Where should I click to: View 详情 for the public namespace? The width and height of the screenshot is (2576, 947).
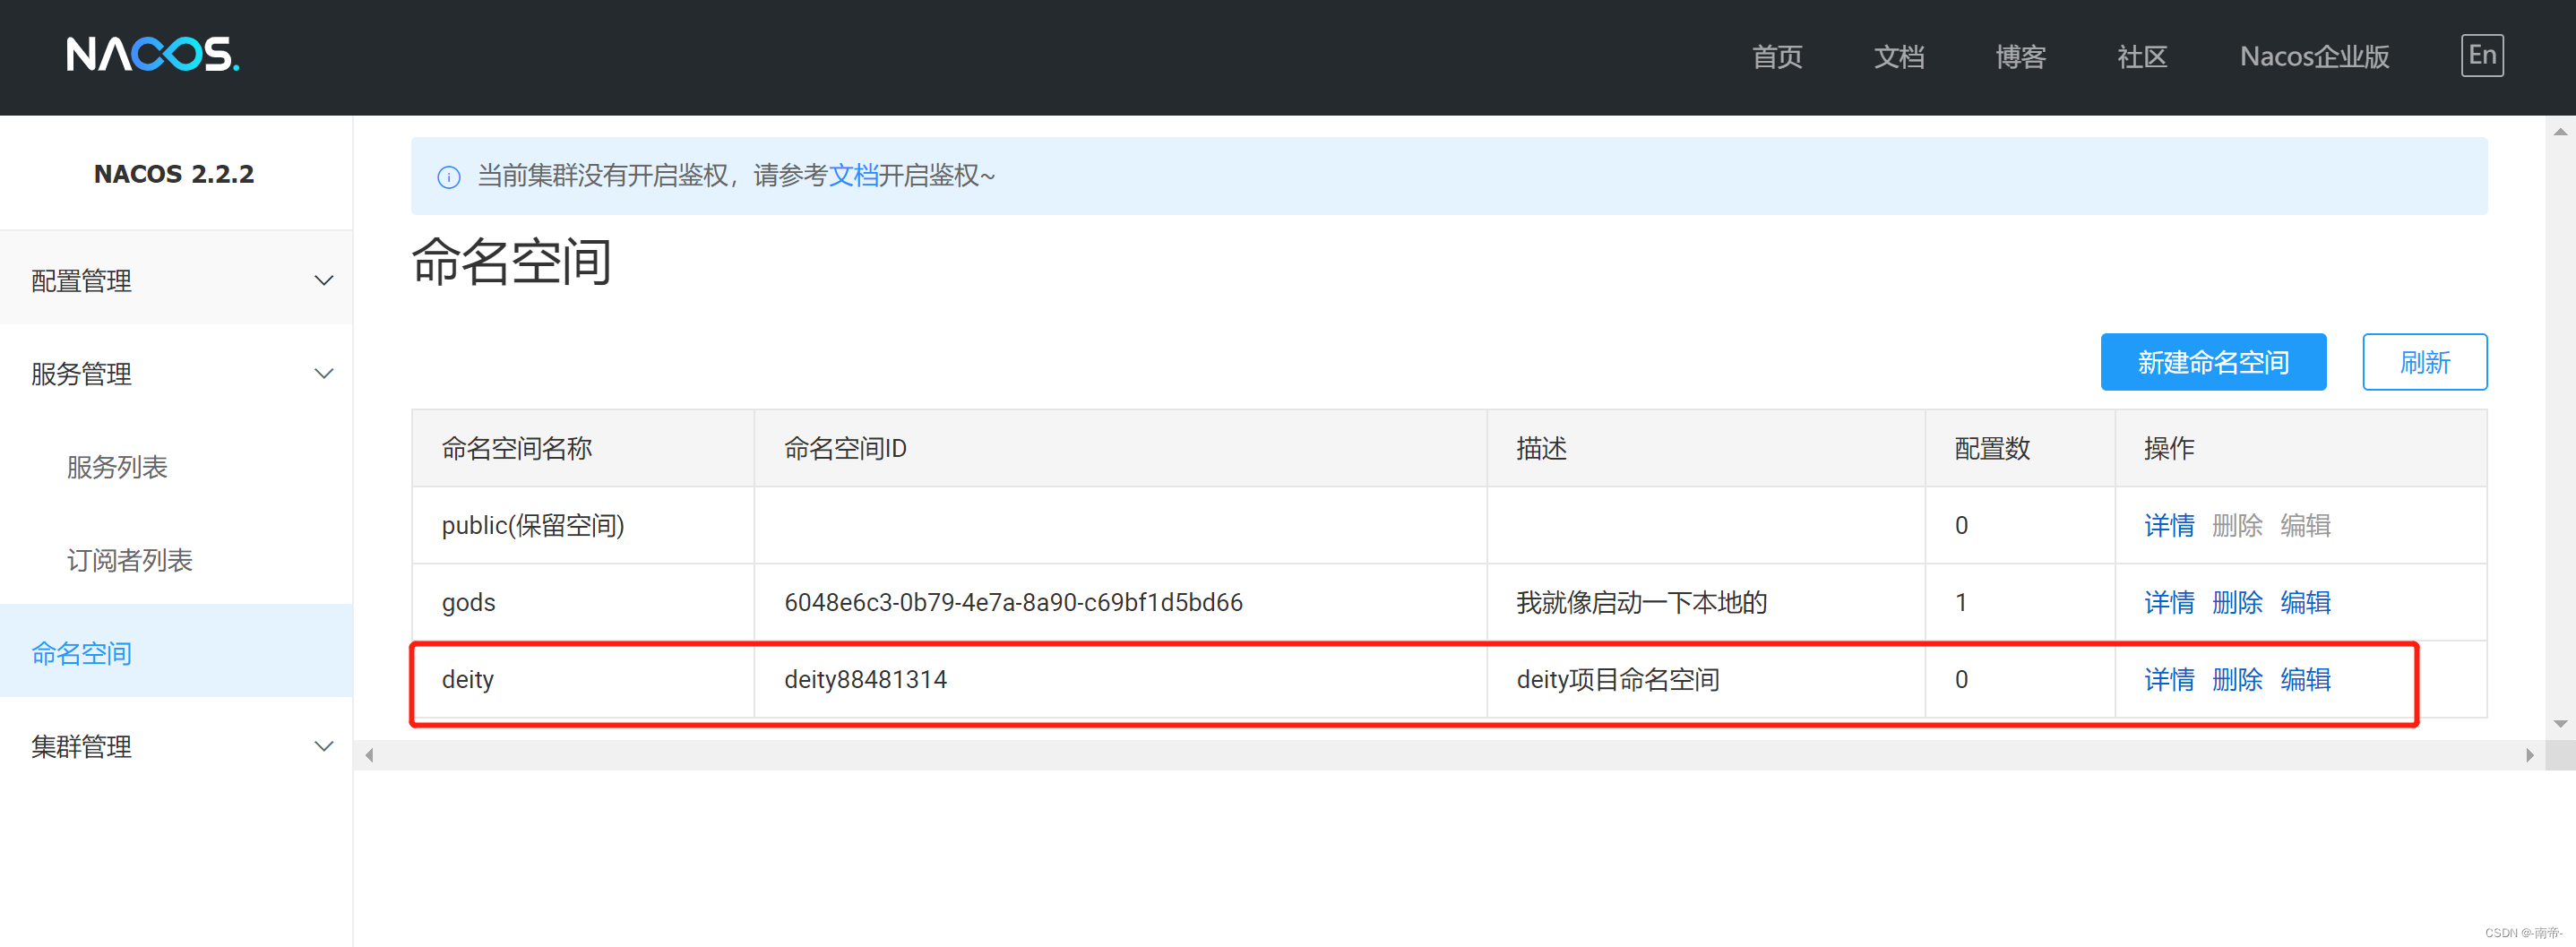[2169, 525]
